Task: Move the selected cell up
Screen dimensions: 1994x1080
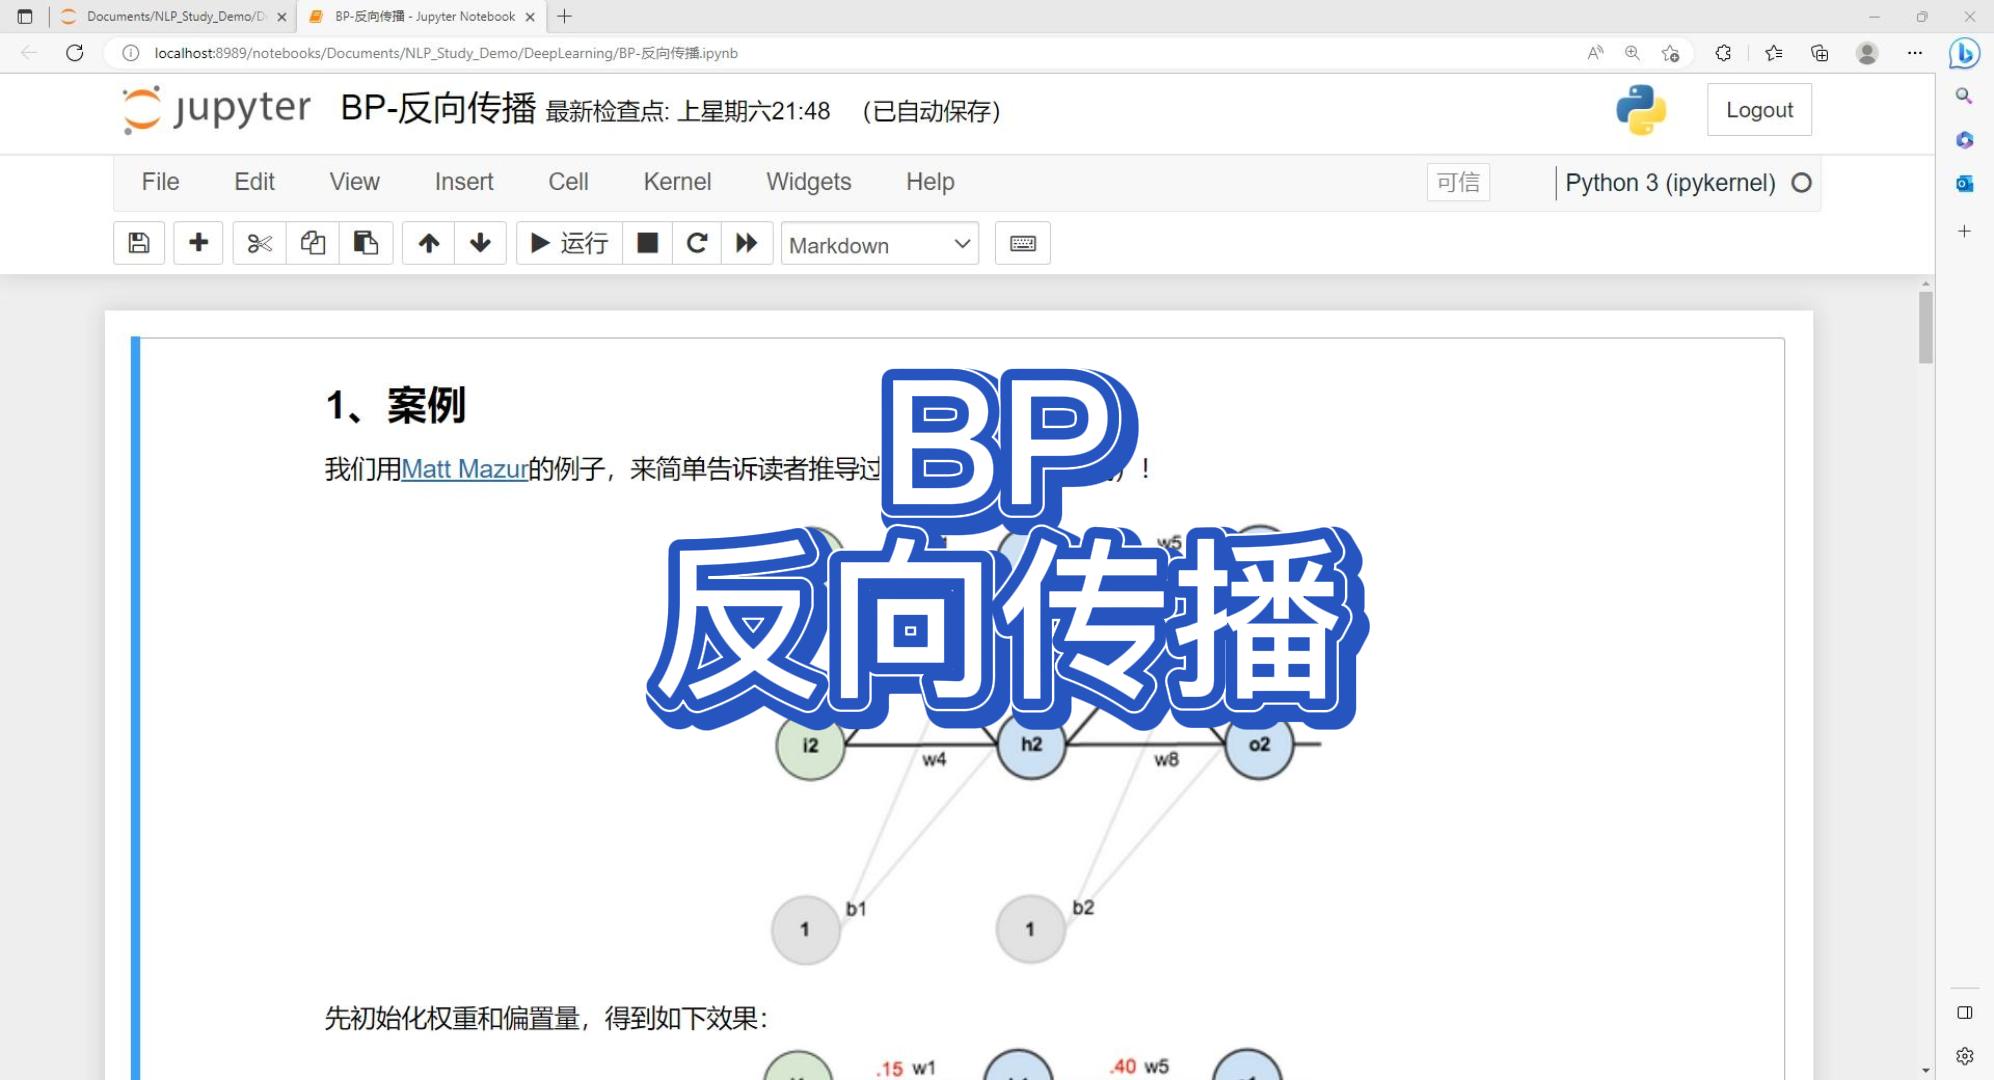Action: pos(428,243)
